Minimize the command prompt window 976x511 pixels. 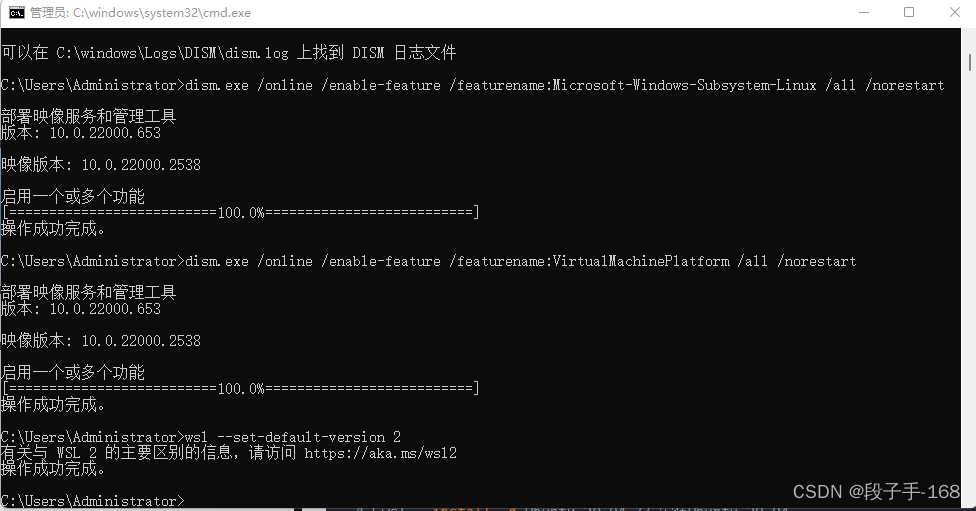click(x=864, y=12)
